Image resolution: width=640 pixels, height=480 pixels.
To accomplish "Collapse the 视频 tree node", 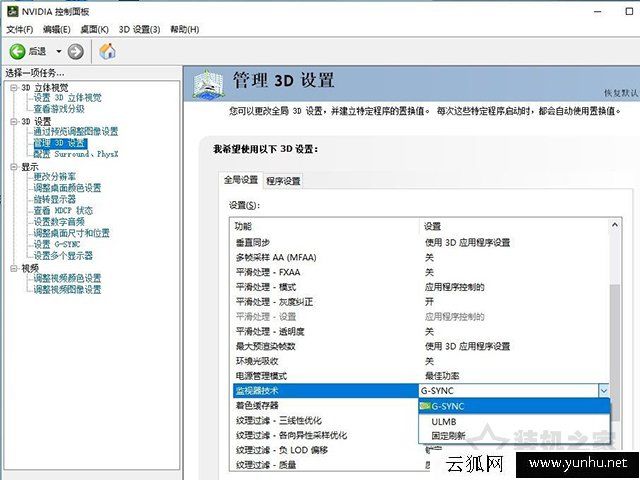I will pyautogui.click(x=14, y=268).
